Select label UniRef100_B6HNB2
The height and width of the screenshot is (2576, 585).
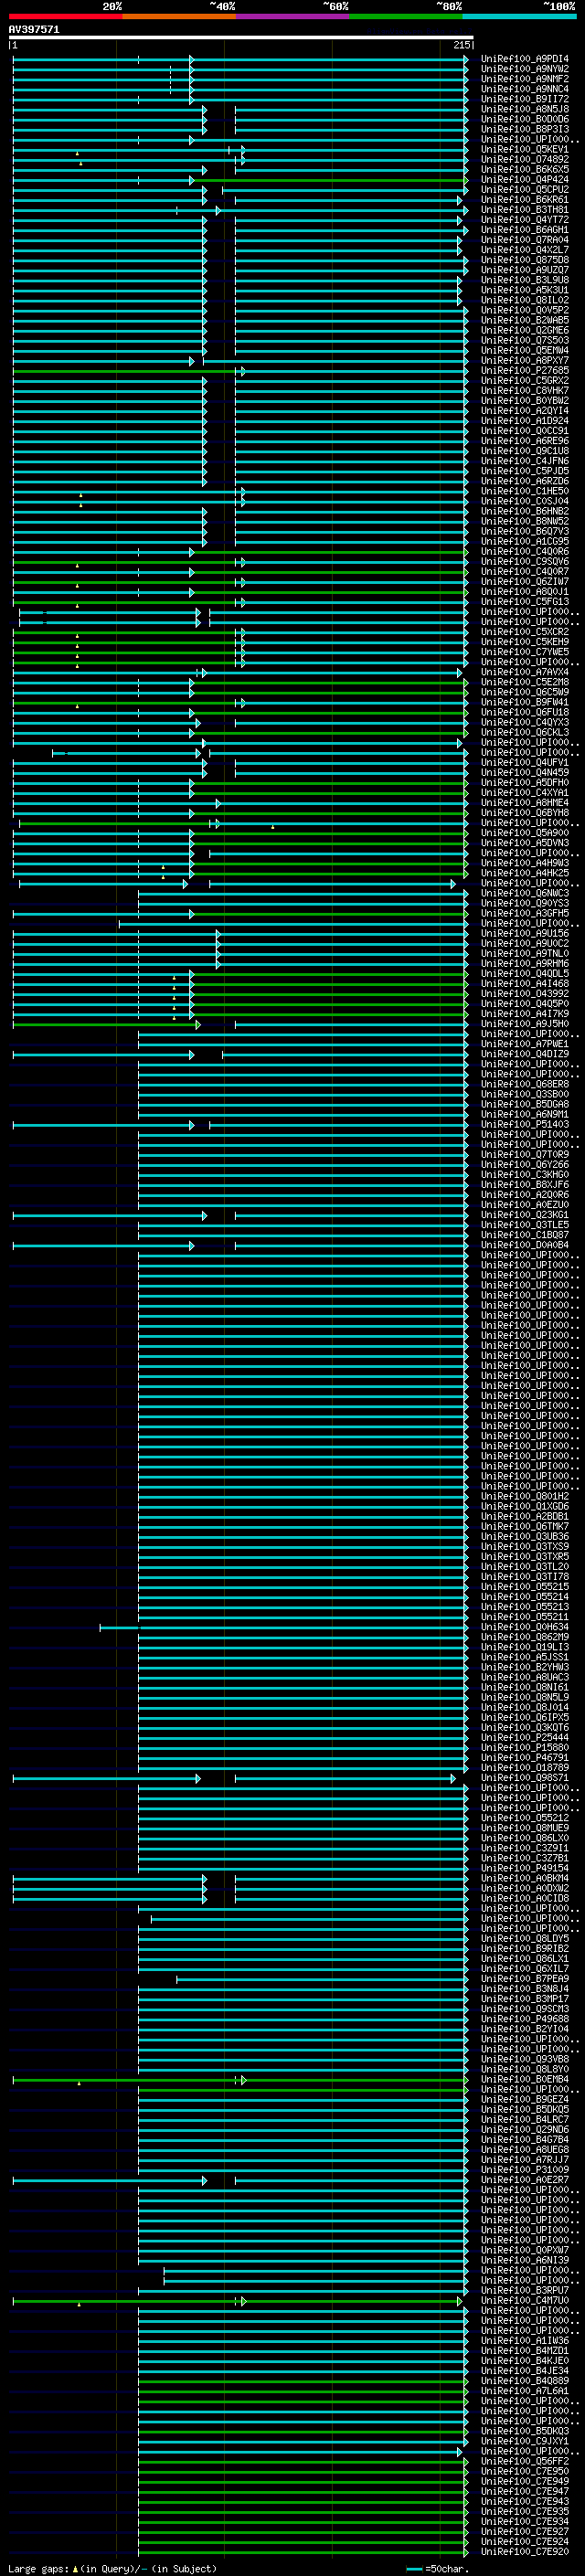click(x=524, y=511)
